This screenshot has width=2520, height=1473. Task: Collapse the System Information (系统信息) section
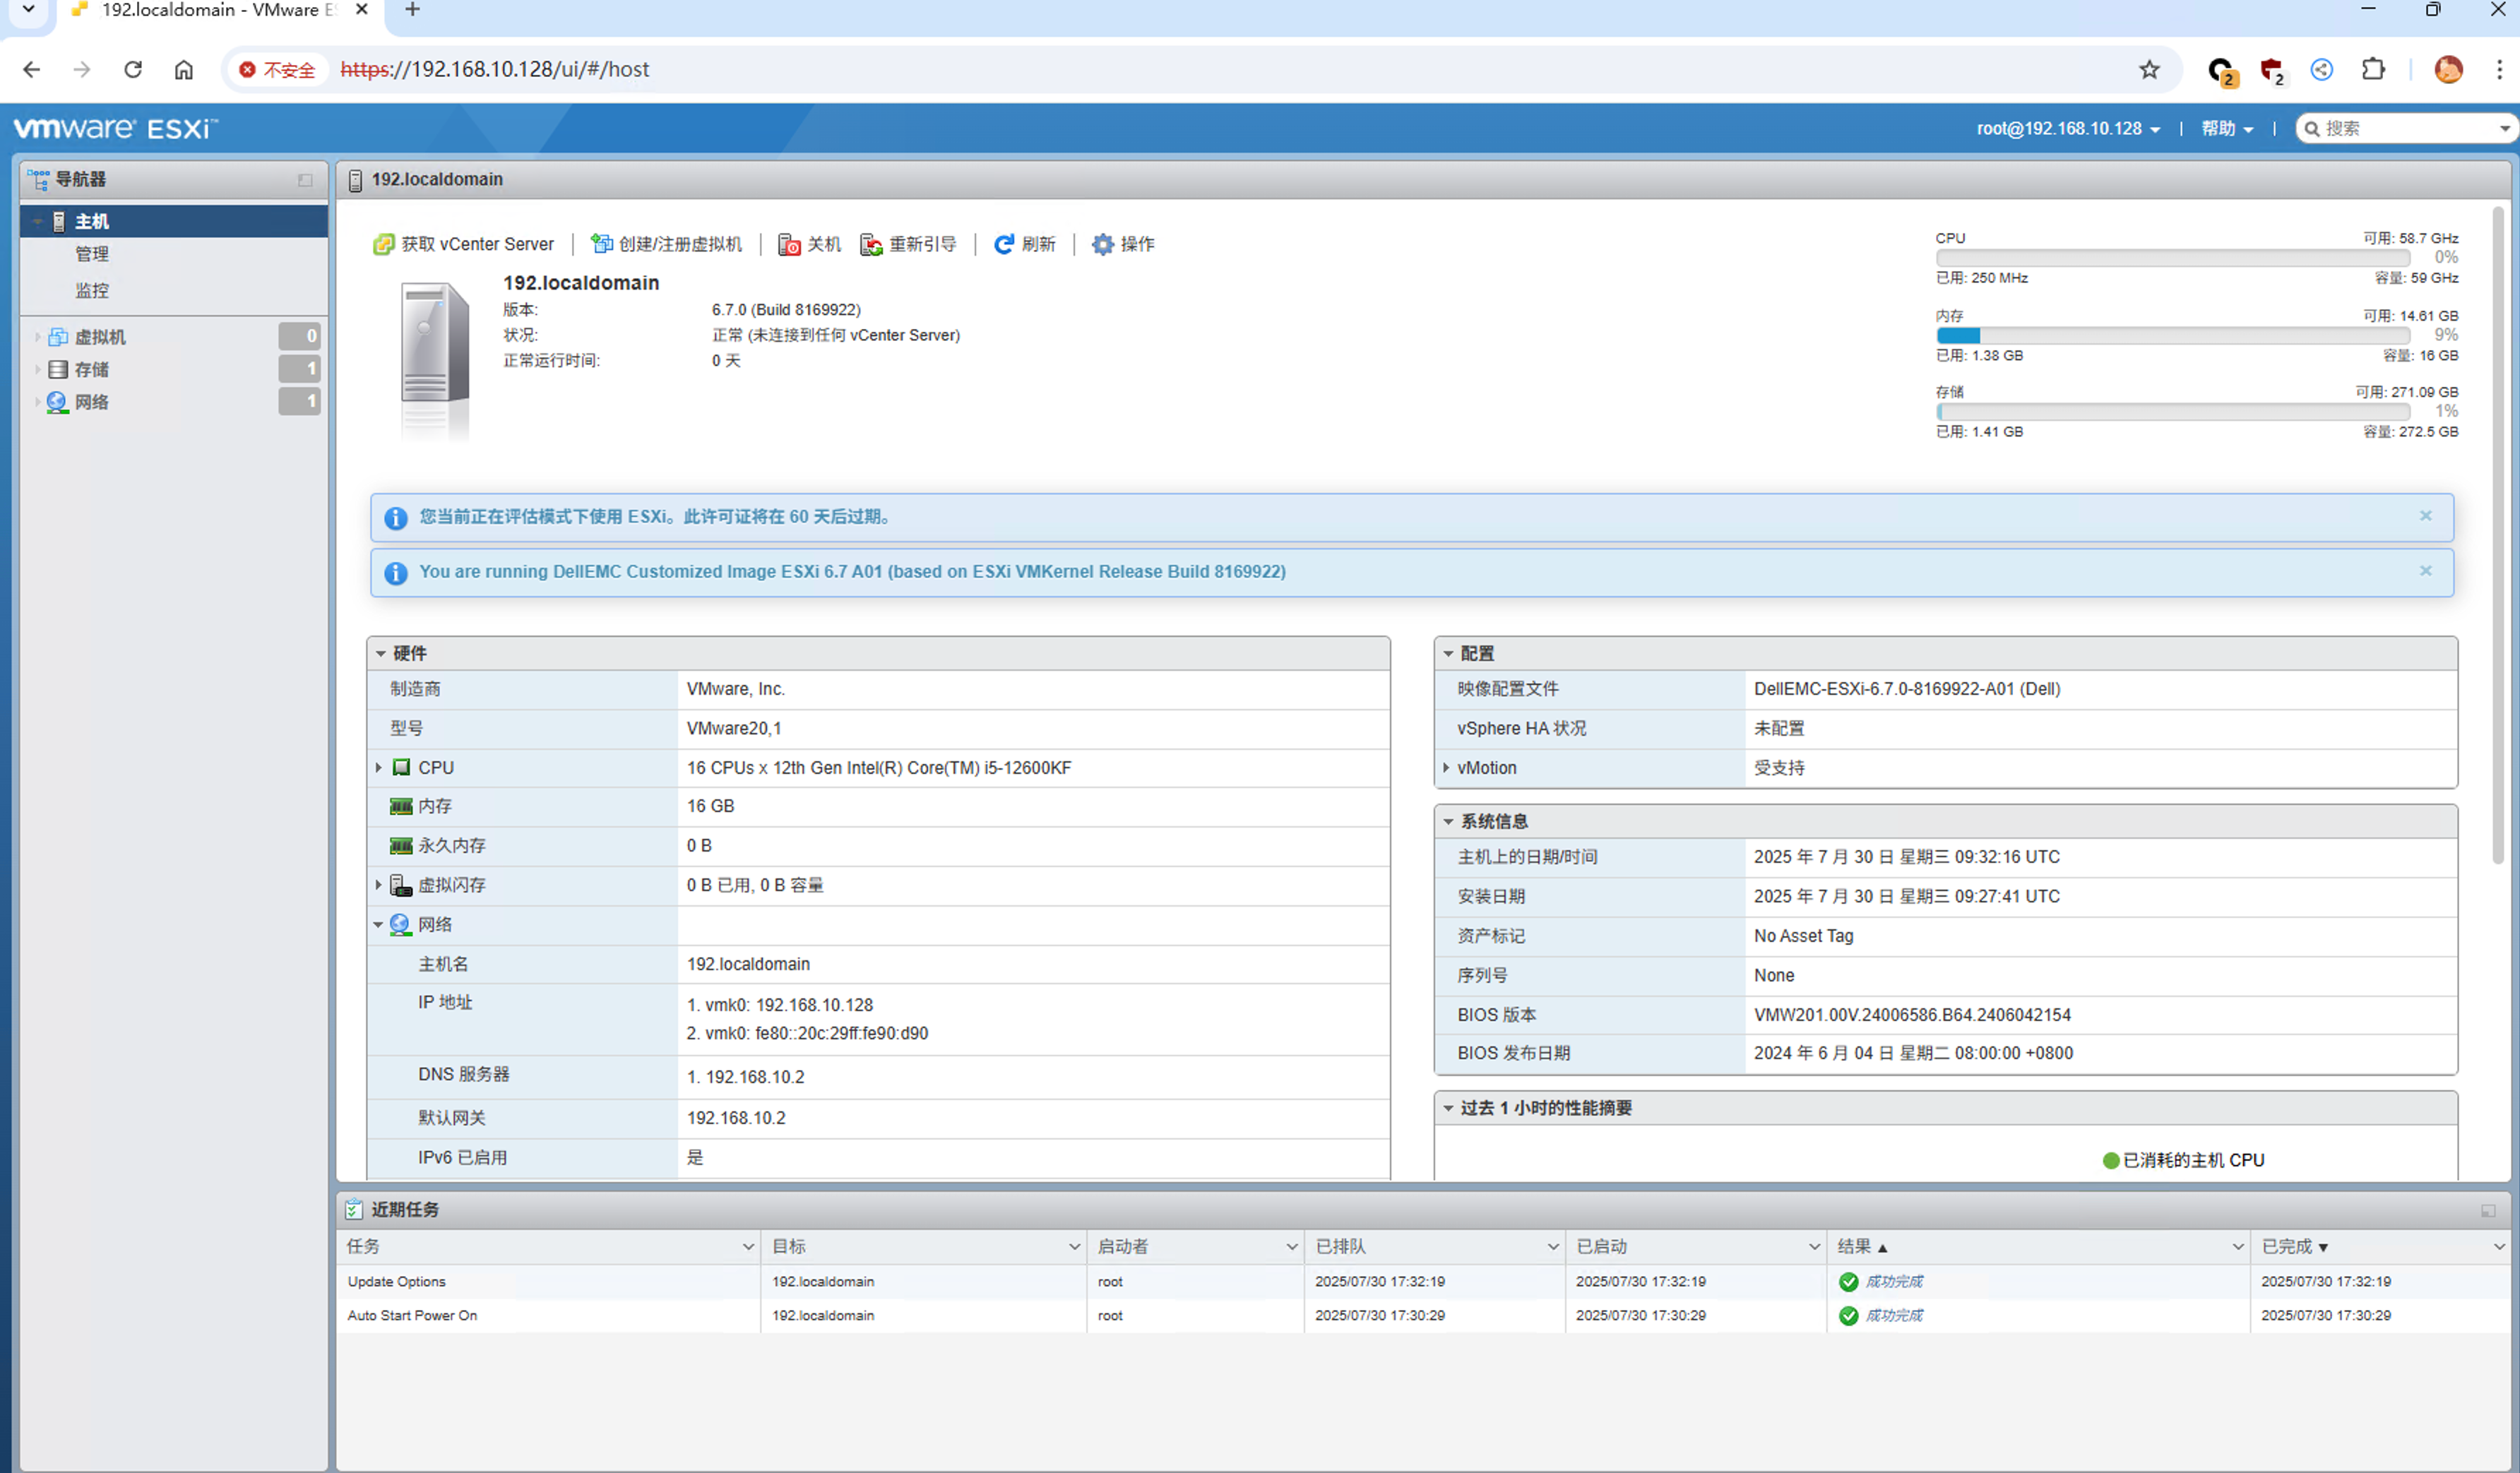pyautogui.click(x=1448, y=822)
